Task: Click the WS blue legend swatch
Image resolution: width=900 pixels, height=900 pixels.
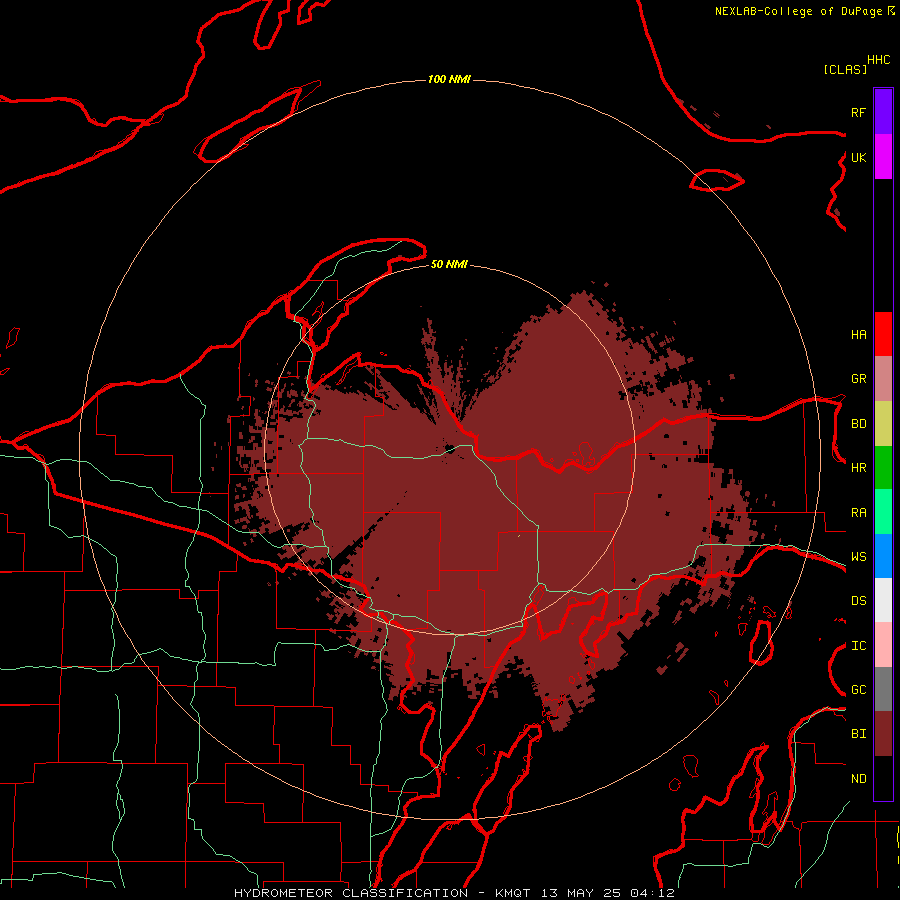Action: pyautogui.click(x=883, y=556)
